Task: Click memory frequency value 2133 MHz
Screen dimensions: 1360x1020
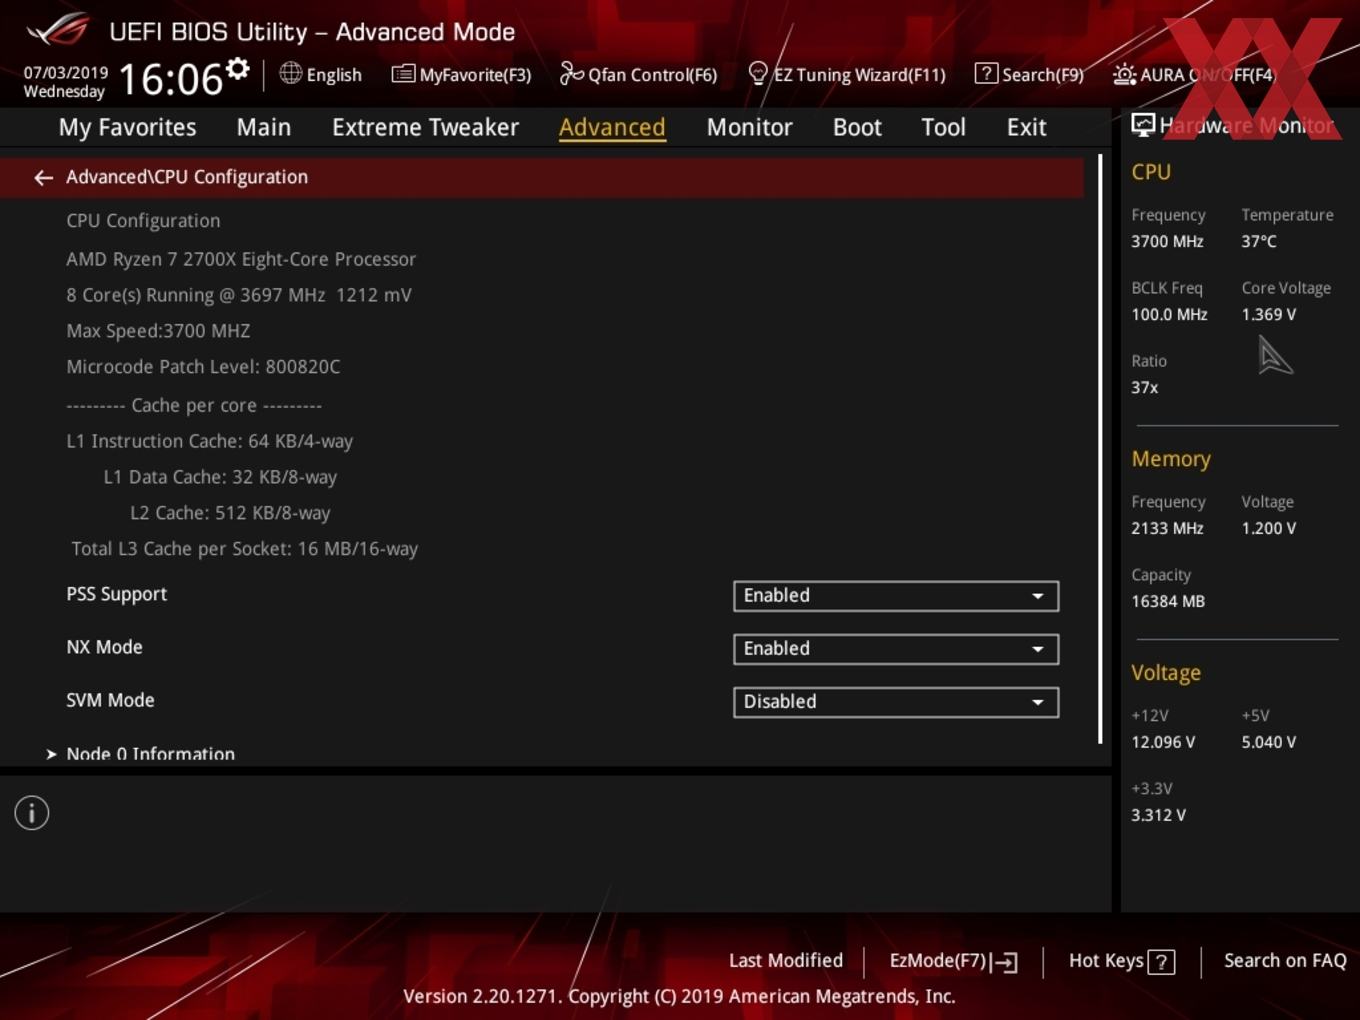Action: (1167, 528)
